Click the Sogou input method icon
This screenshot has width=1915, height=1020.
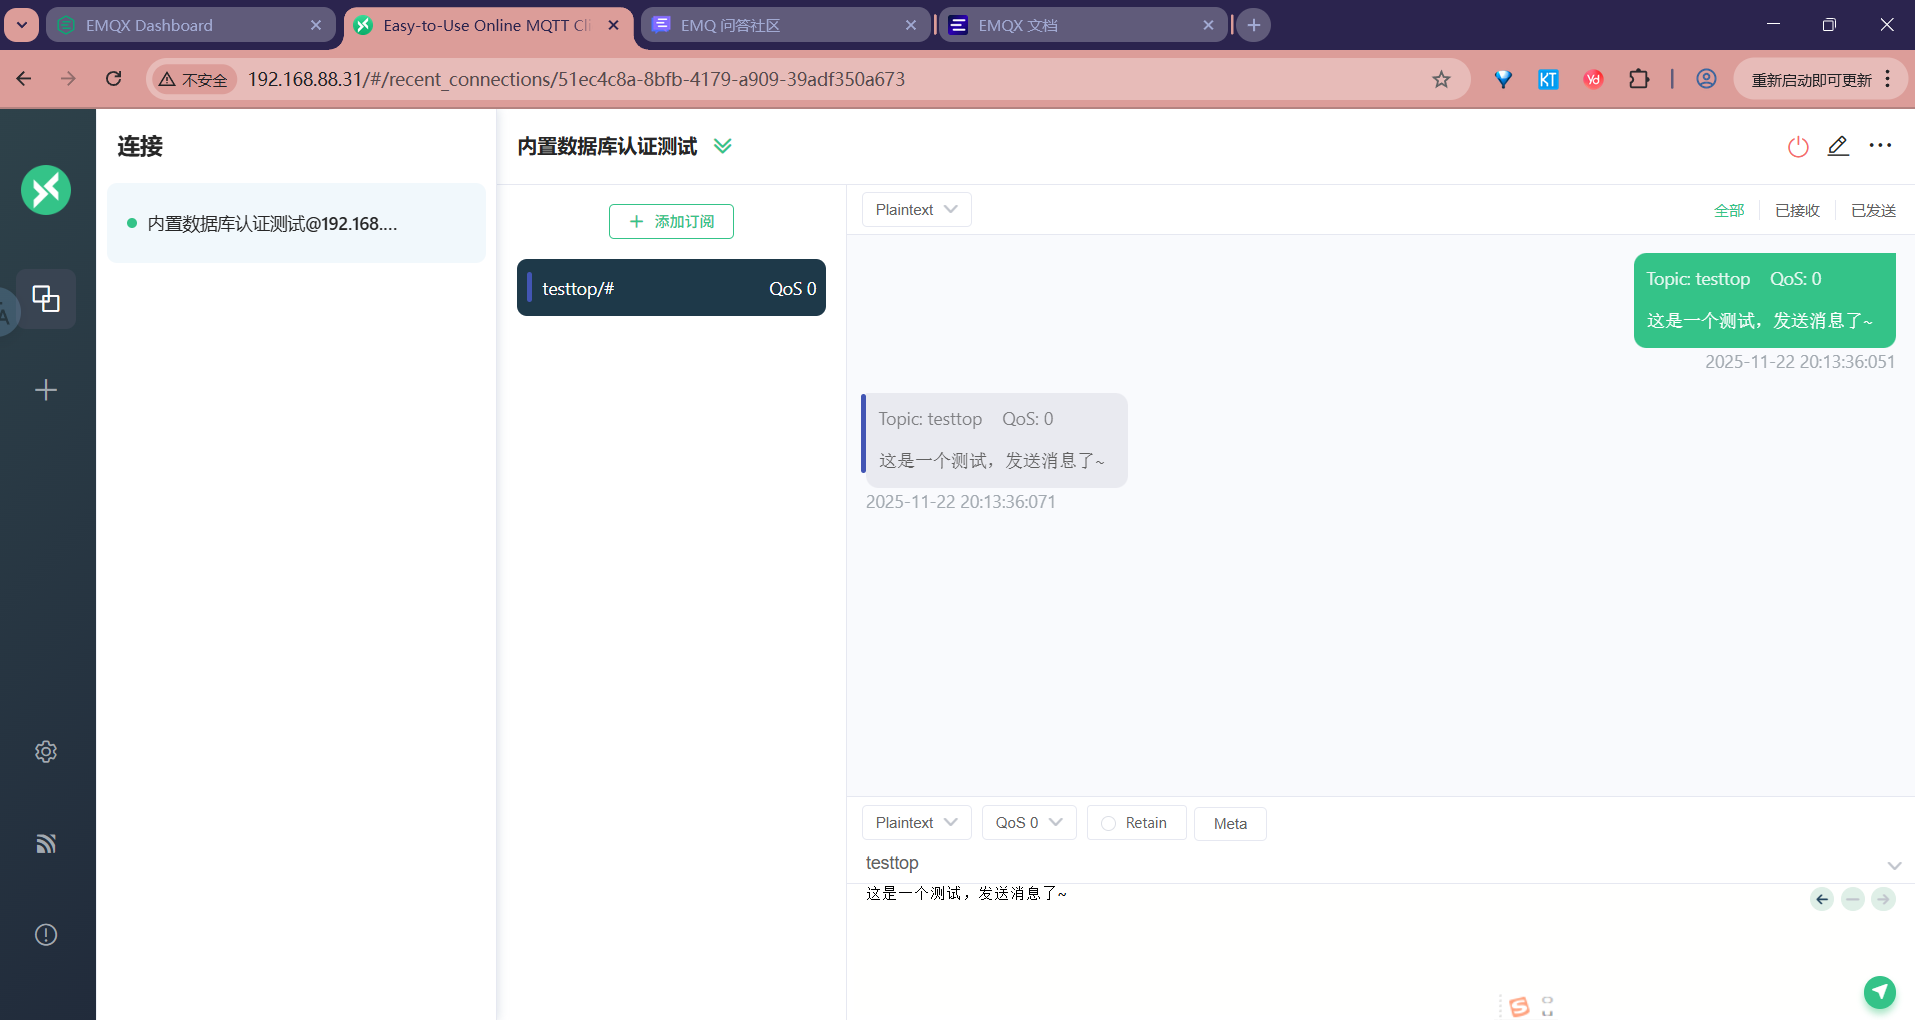coord(1519,1006)
